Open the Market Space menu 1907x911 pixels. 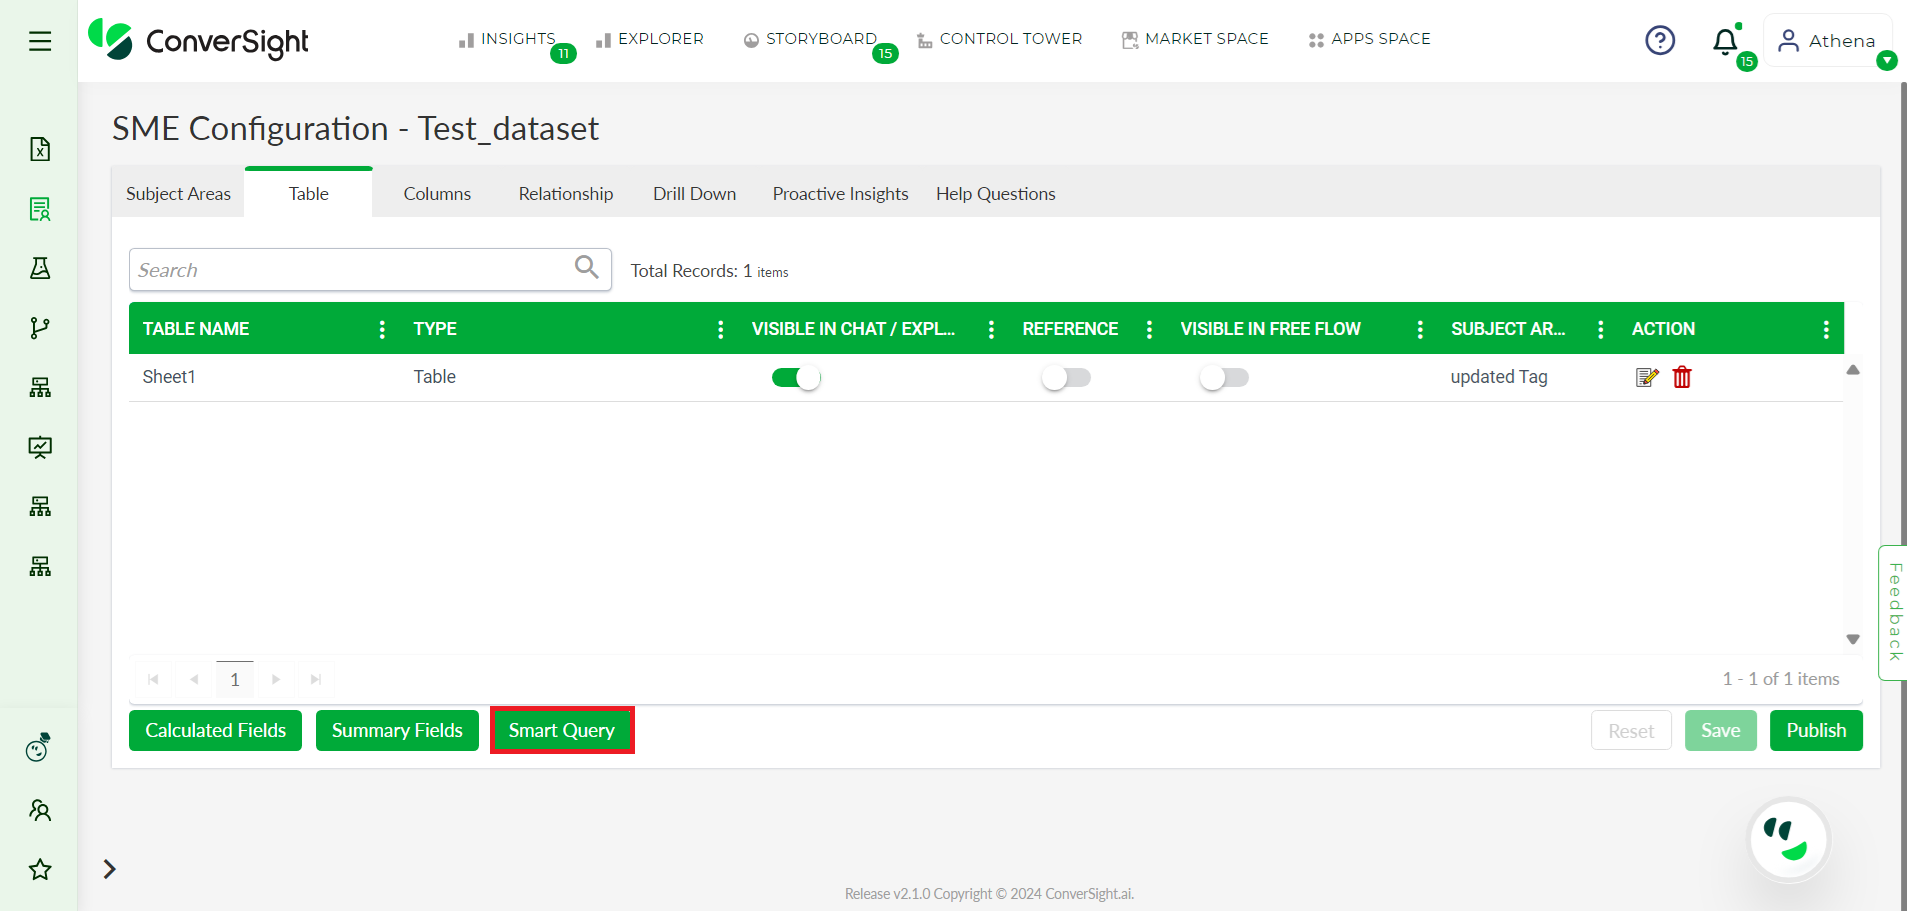1195,39
